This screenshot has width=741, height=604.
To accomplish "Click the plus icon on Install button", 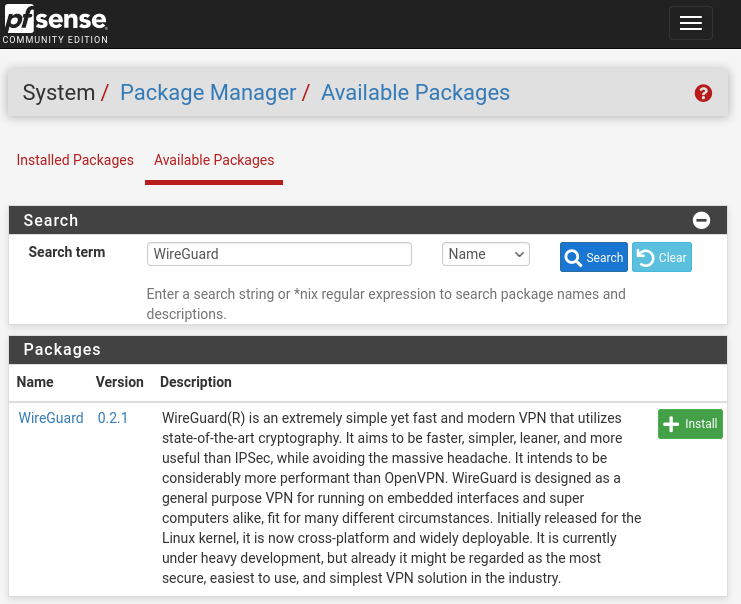I will point(671,424).
